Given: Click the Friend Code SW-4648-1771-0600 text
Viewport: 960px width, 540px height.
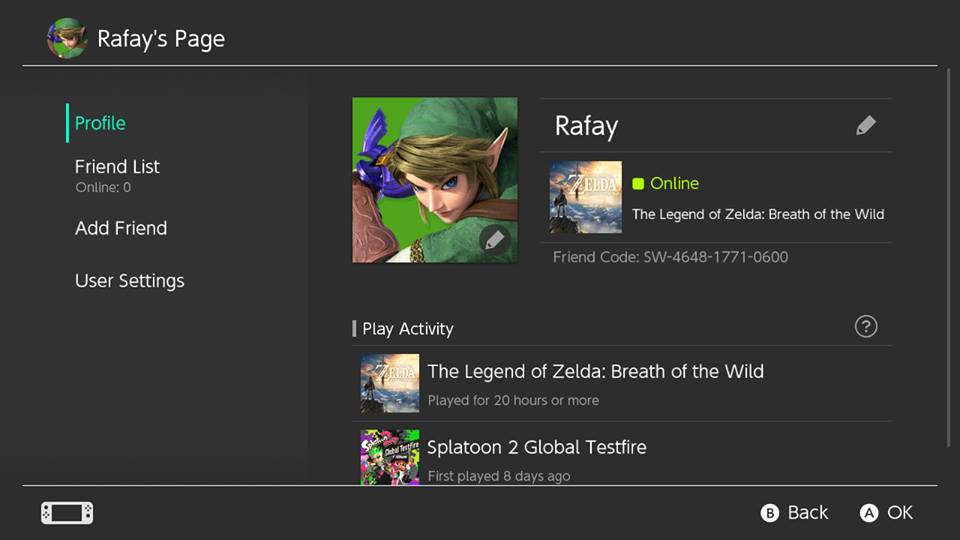Looking at the screenshot, I should tap(670, 257).
